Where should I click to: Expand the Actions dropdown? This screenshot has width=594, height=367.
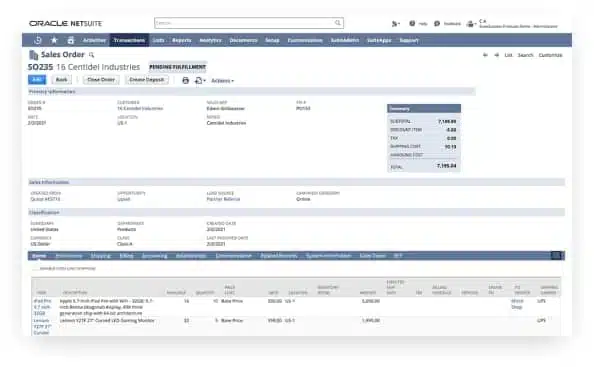coord(223,81)
